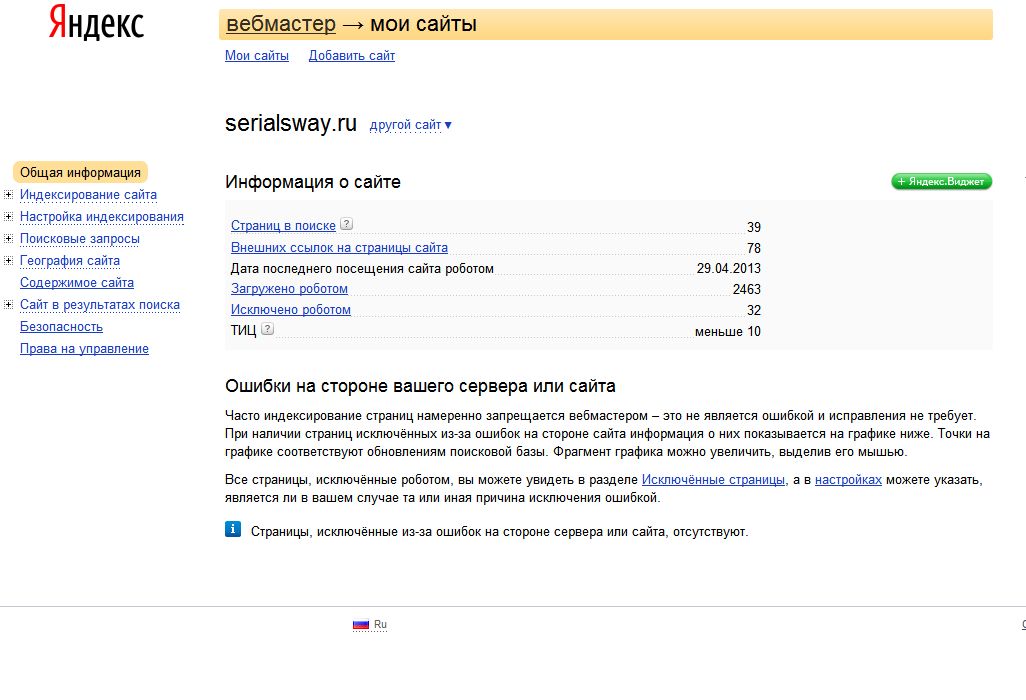Open Внешних ссылок на страницы сайта link
Screen dimensions: 1026x700
pos(339,248)
